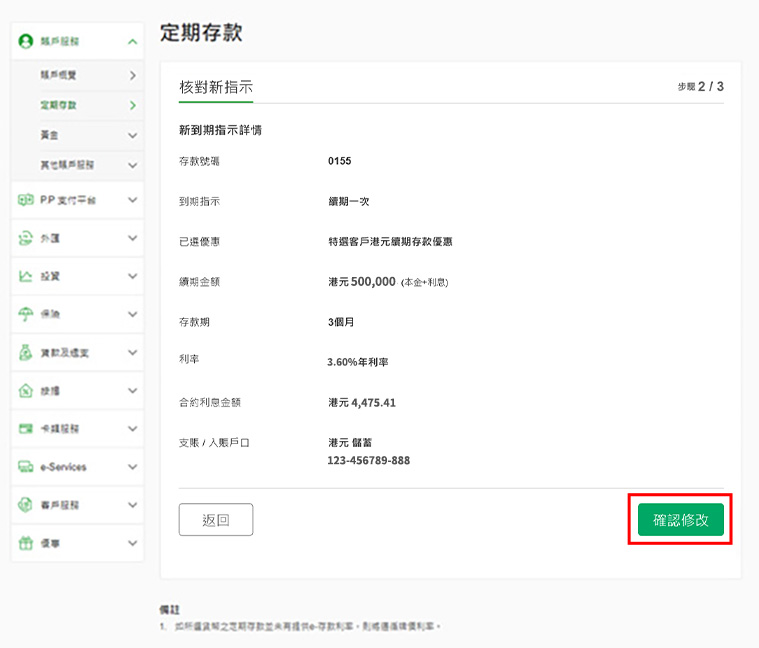Expand PP payment platform chevron
The height and width of the screenshot is (648, 759).
(133, 200)
